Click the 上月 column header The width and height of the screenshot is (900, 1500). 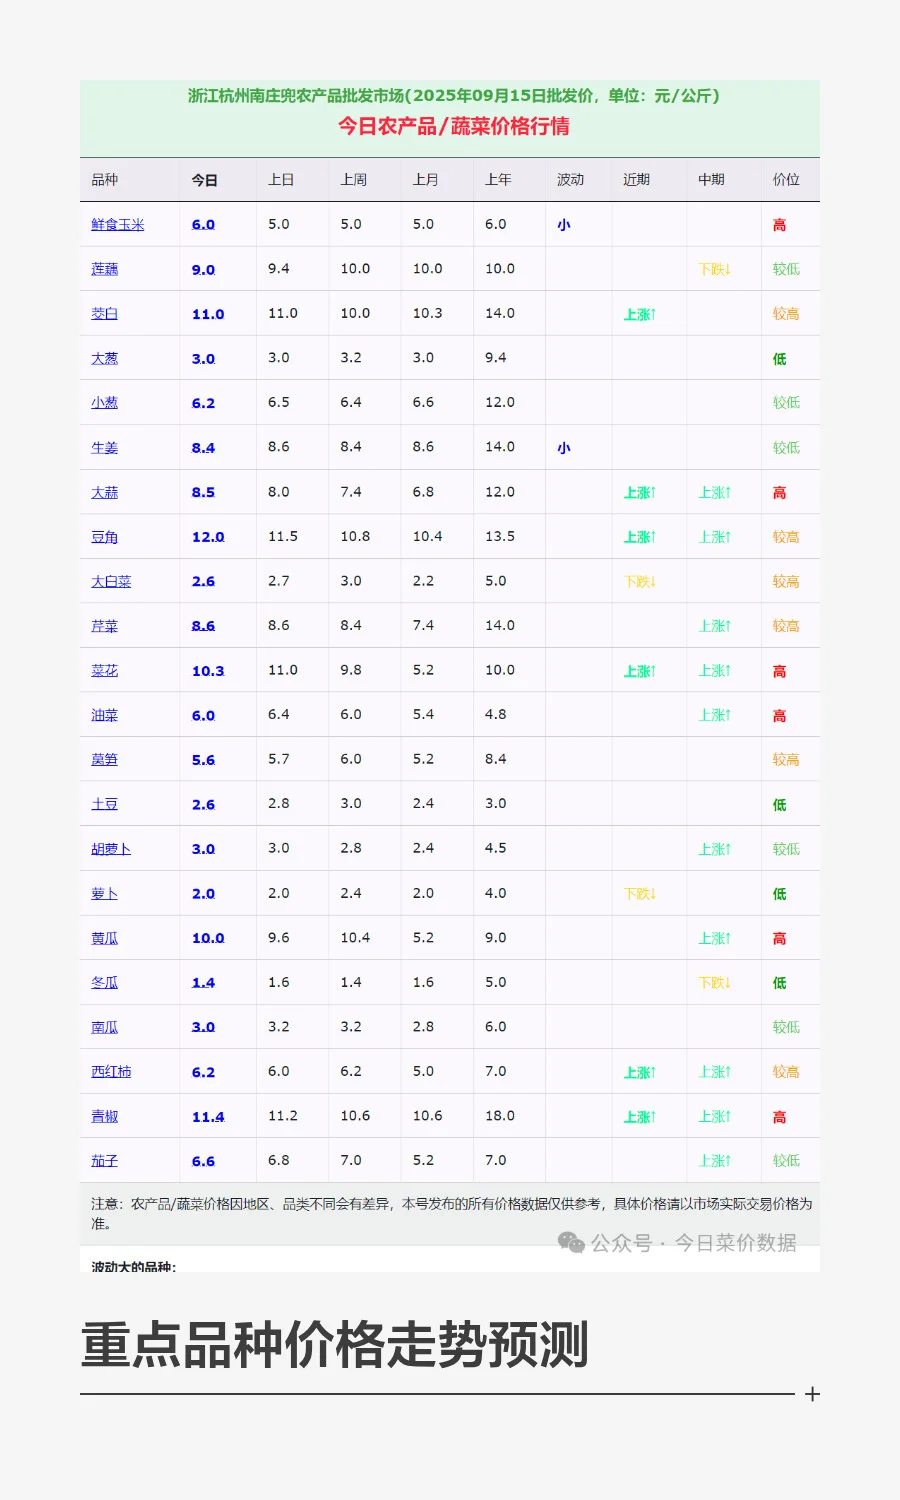coord(426,180)
